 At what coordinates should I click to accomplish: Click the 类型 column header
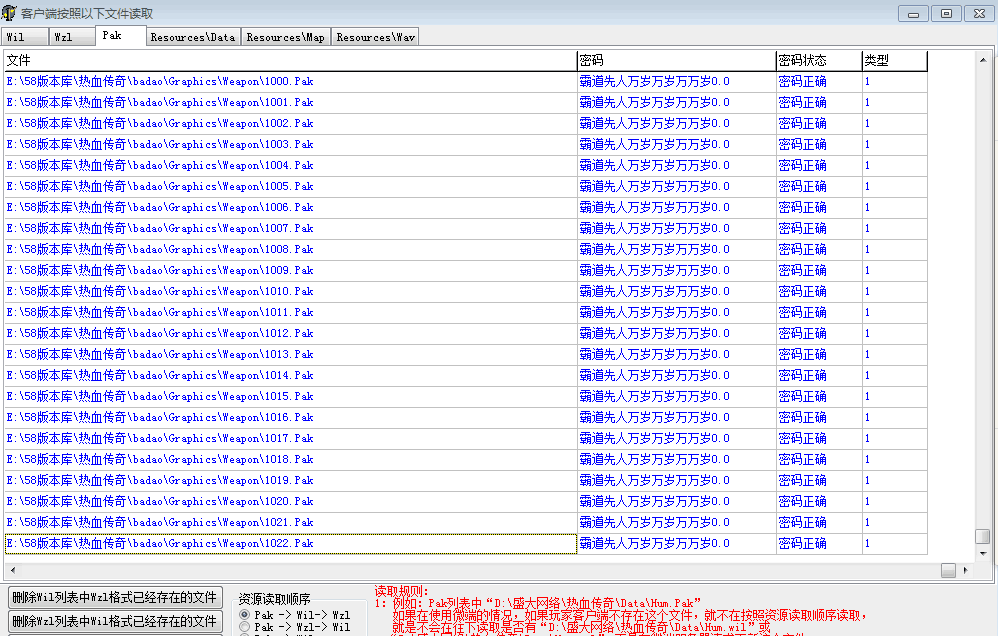(894, 61)
